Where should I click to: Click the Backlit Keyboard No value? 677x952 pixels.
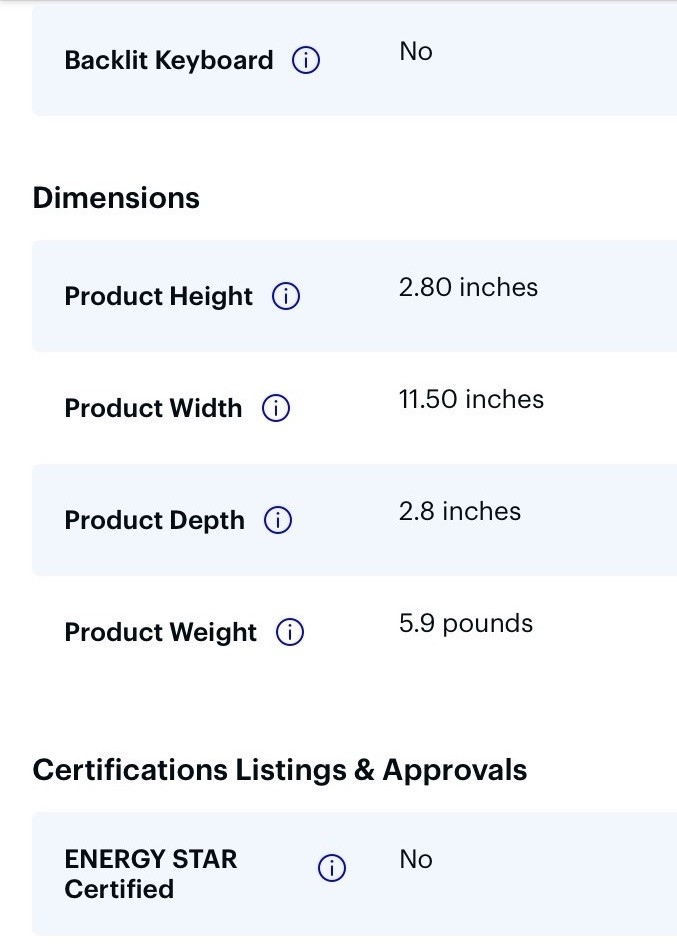tap(416, 52)
